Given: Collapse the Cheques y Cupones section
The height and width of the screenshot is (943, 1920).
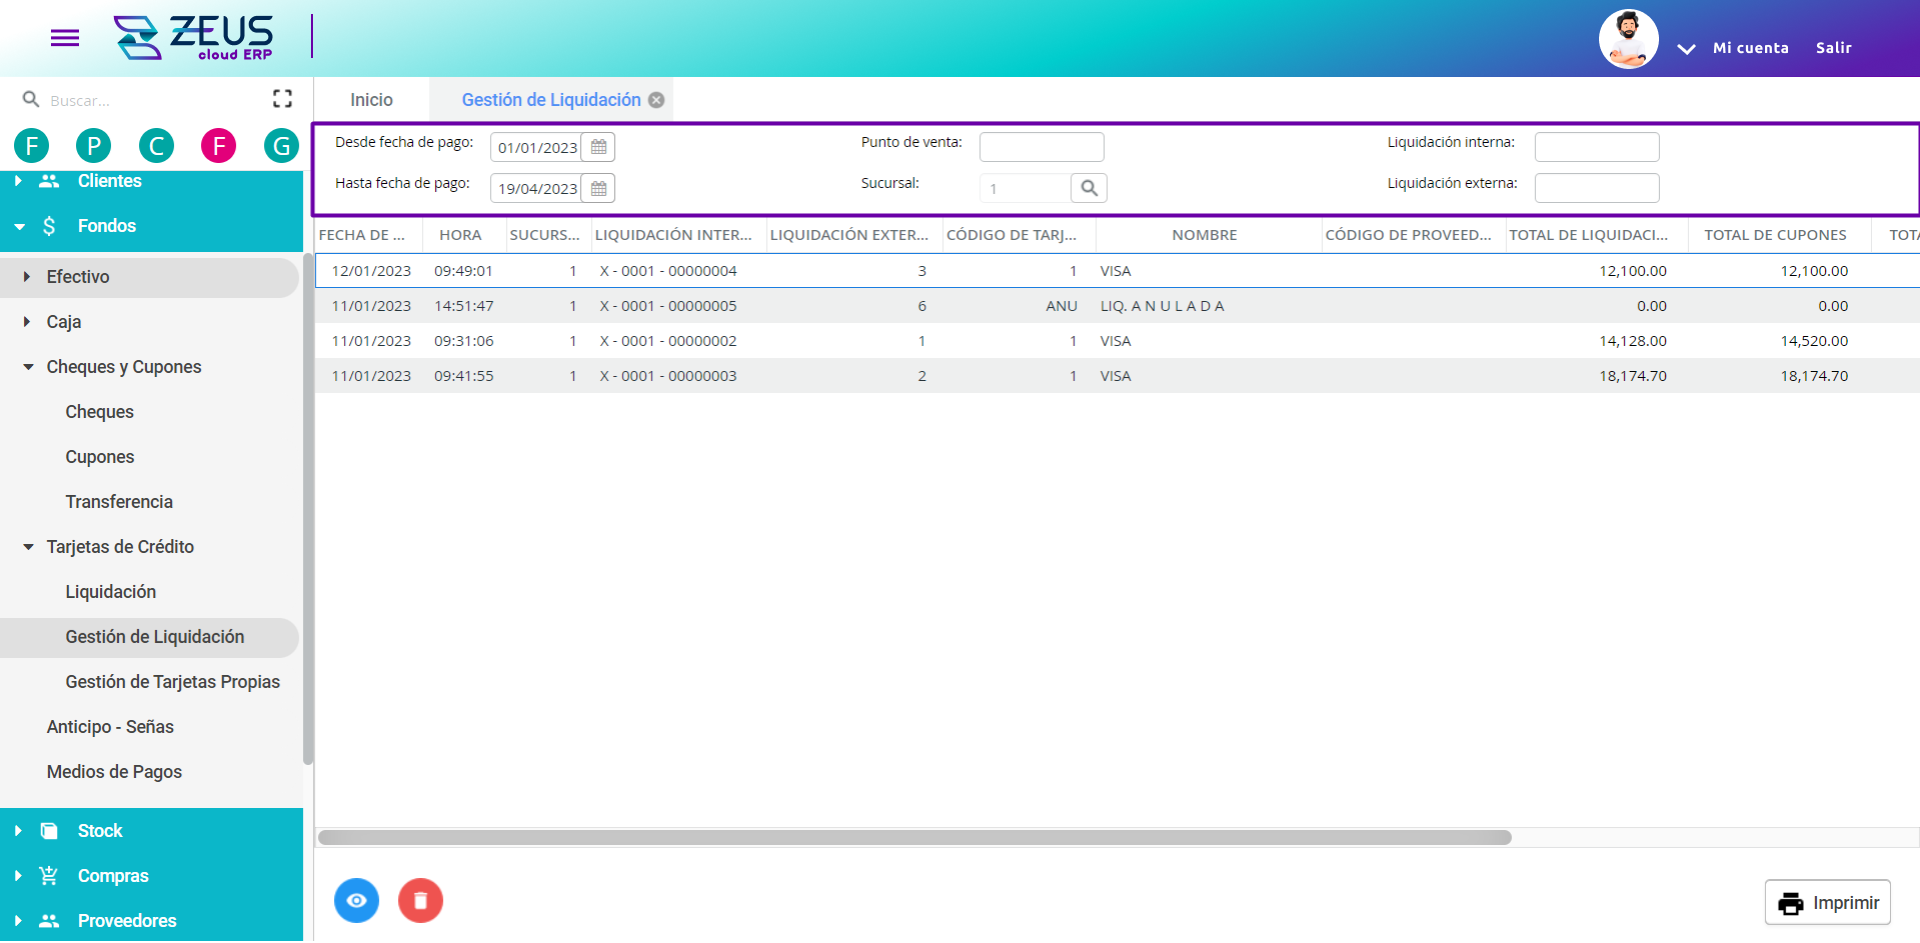Looking at the screenshot, I should click(x=28, y=367).
